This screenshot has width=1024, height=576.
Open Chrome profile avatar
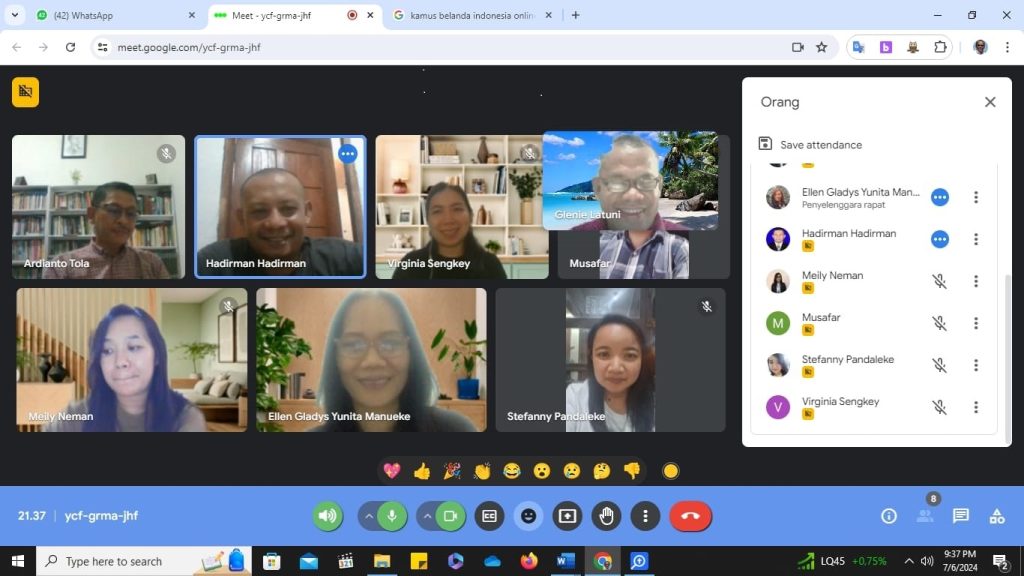pyautogui.click(x=980, y=47)
